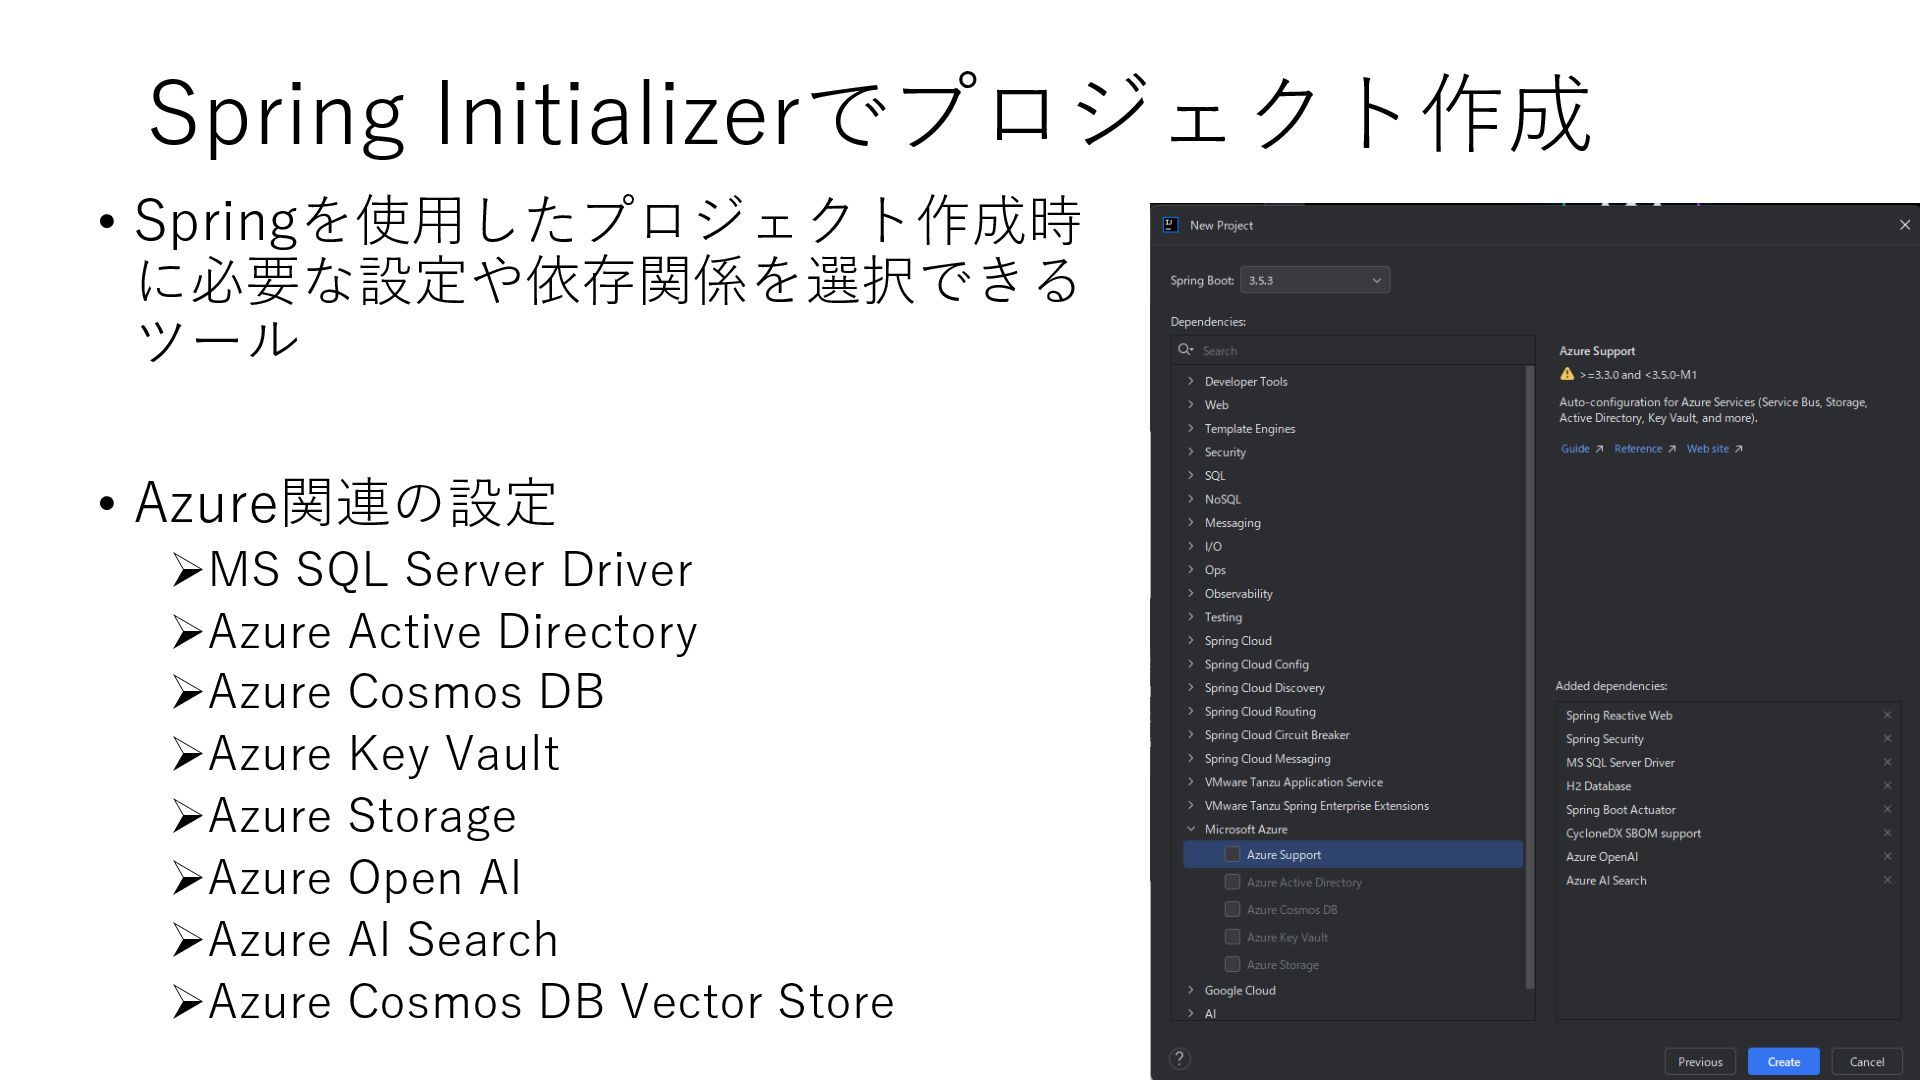Select CycloneDX SBOM support in added dependencies

click(1633, 833)
